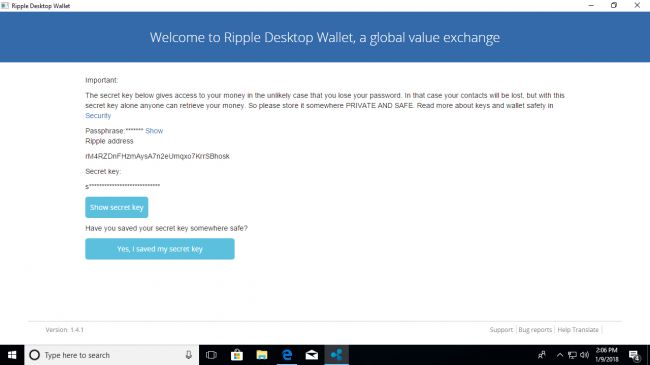The image size is (650, 365).
Task: Select the Ripple wallet taskbar icon
Action: [x=337, y=355]
